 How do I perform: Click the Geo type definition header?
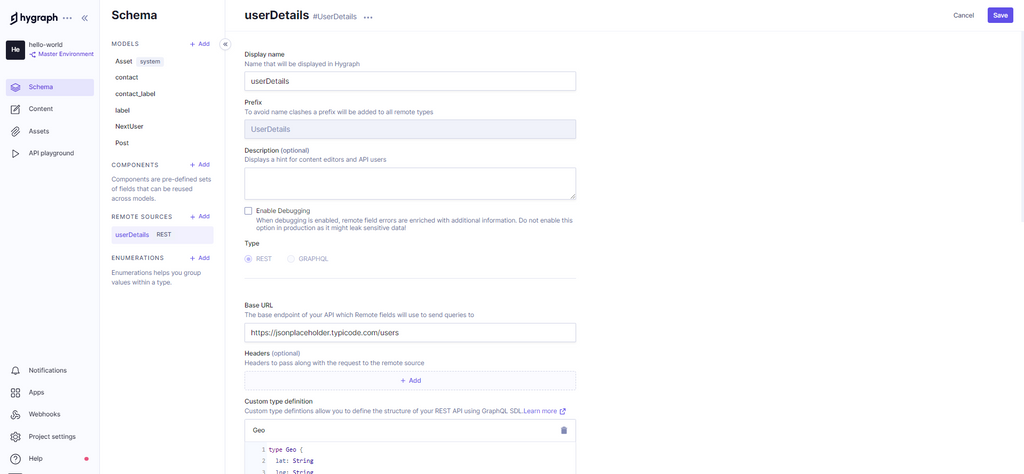(x=410, y=430)
